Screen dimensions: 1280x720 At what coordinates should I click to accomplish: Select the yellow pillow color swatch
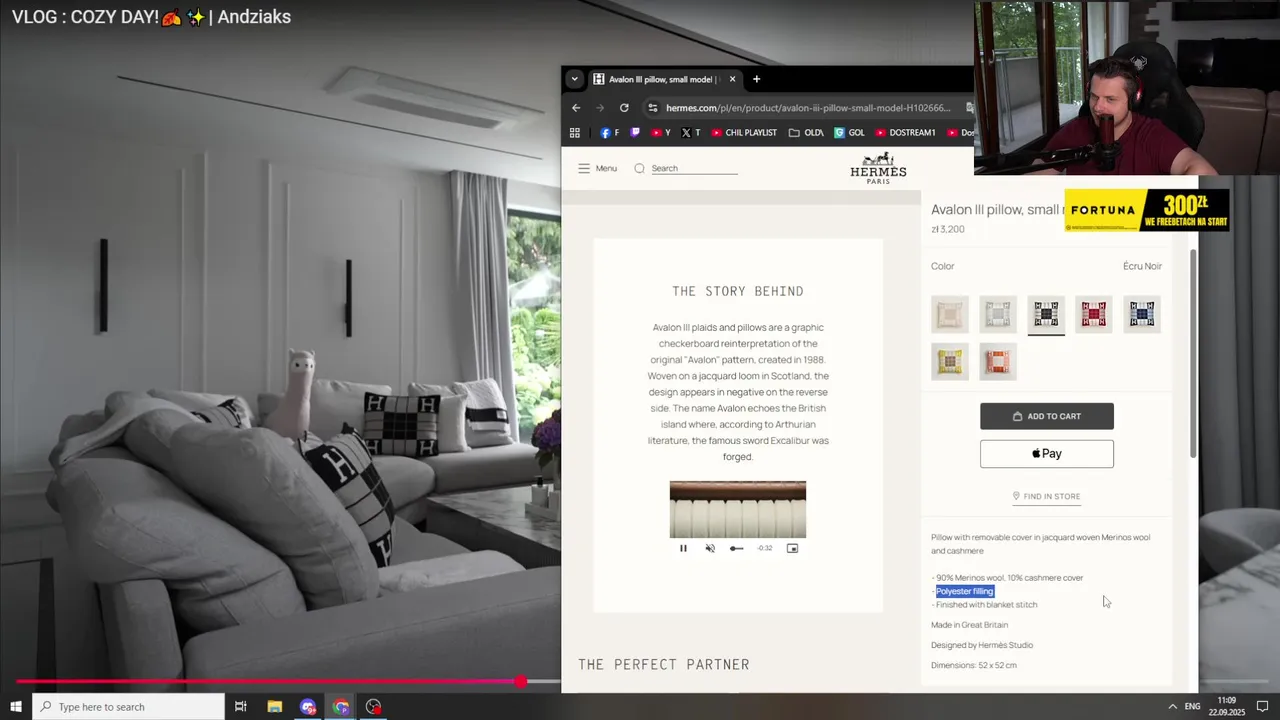pyautogui.click(x=950, y=361)
